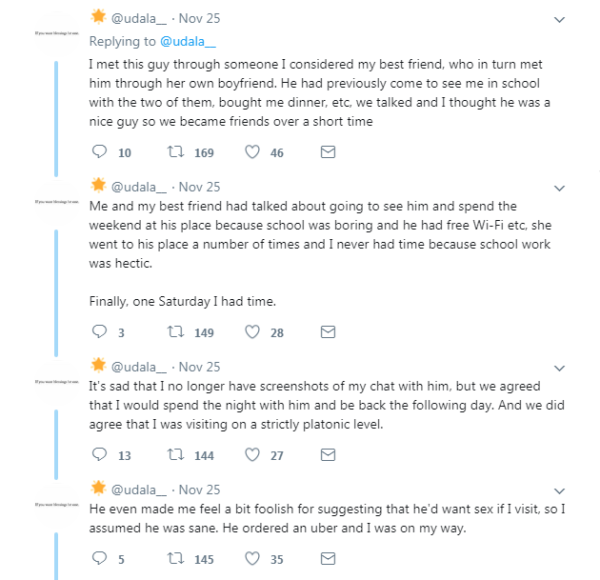Open the @udala__ link after 'Replying to'
The height and width of the screenshot is (580, 600).
point(188,41)
